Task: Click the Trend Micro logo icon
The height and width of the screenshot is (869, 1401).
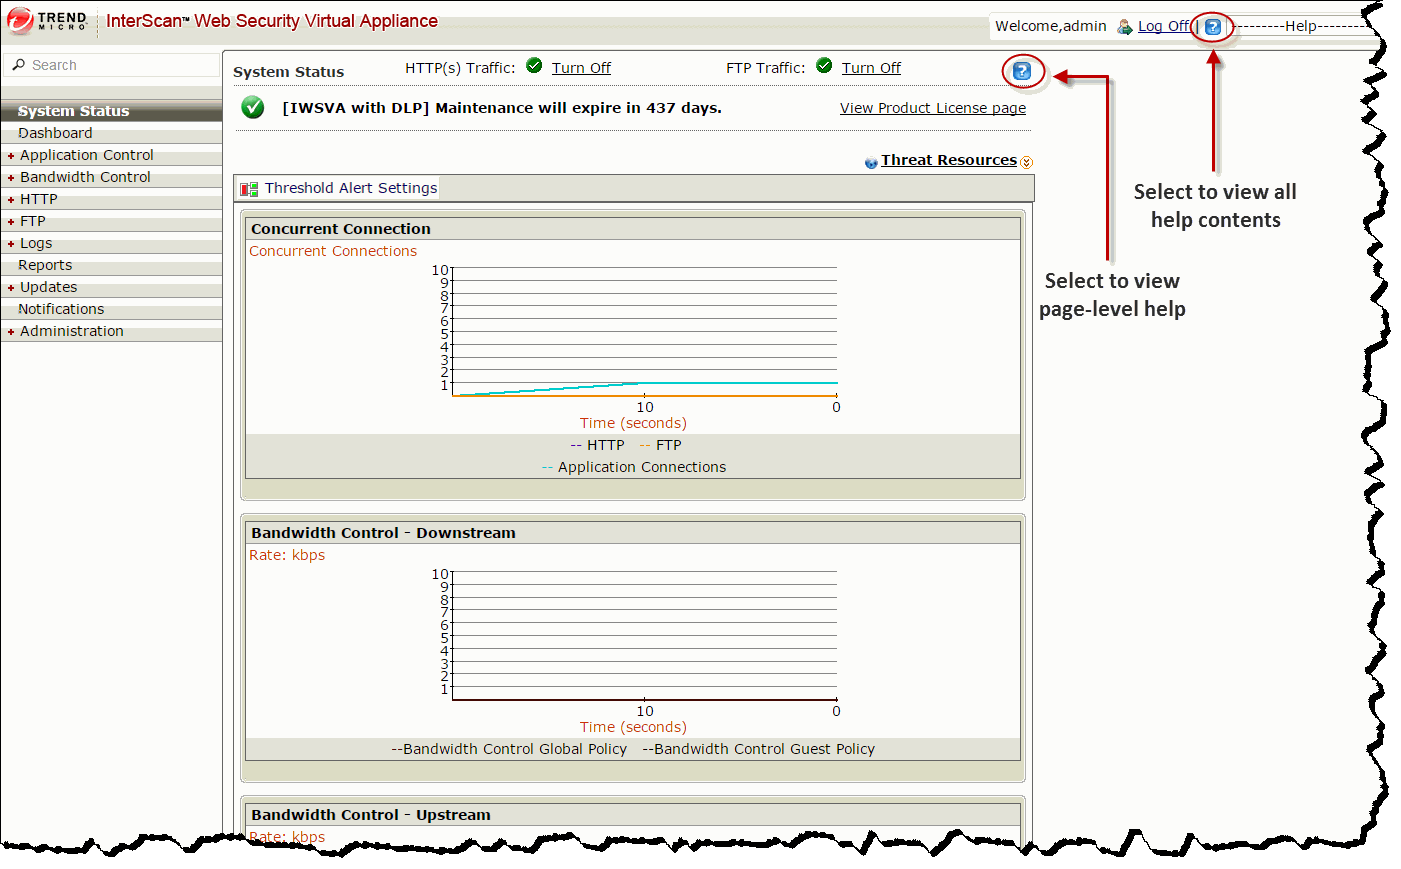Action: click(x=18, y=20)
